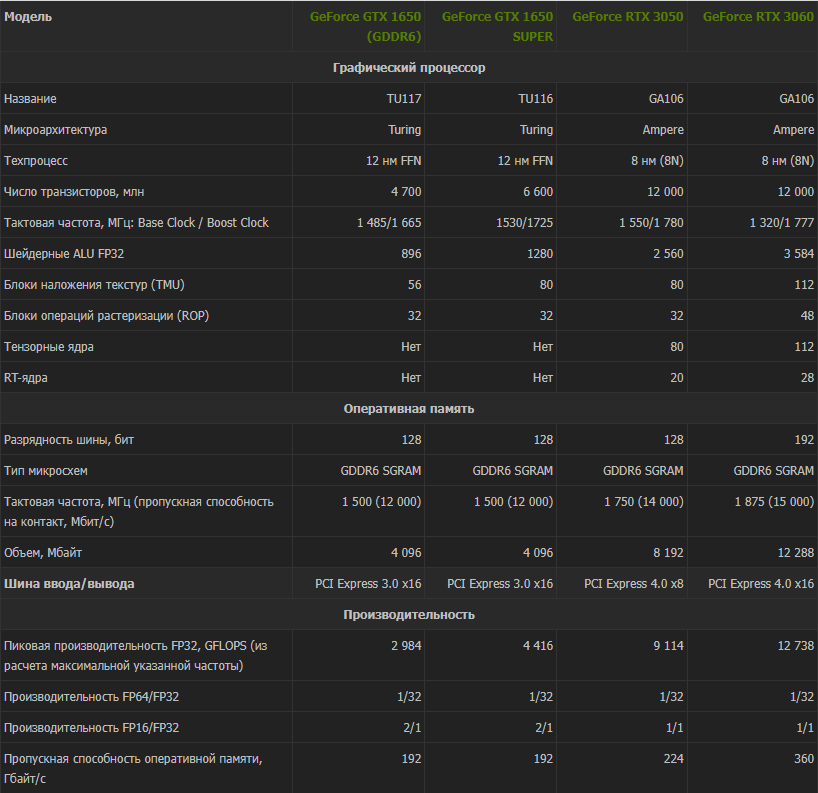Click the 'Разрядность шины, бит' label
Screen dimensions: 818x793
pyautogui.click(x=69, y=440)
